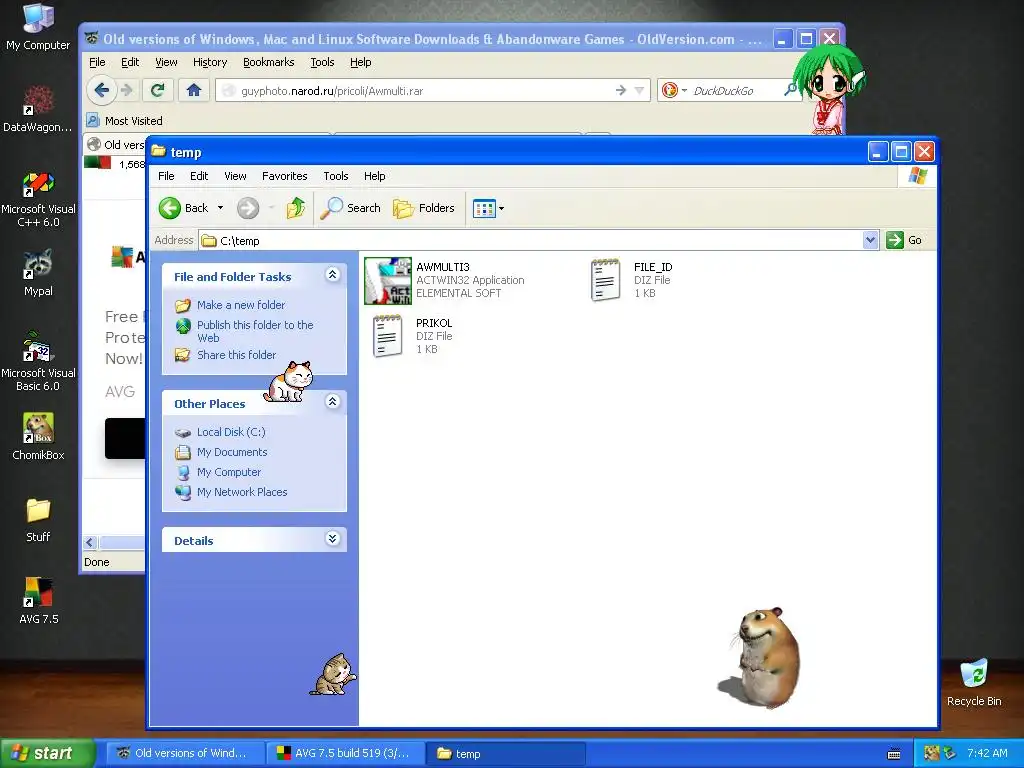Click the Go button next to address
The image size is (1024, 768).
(x=904, y=240)
